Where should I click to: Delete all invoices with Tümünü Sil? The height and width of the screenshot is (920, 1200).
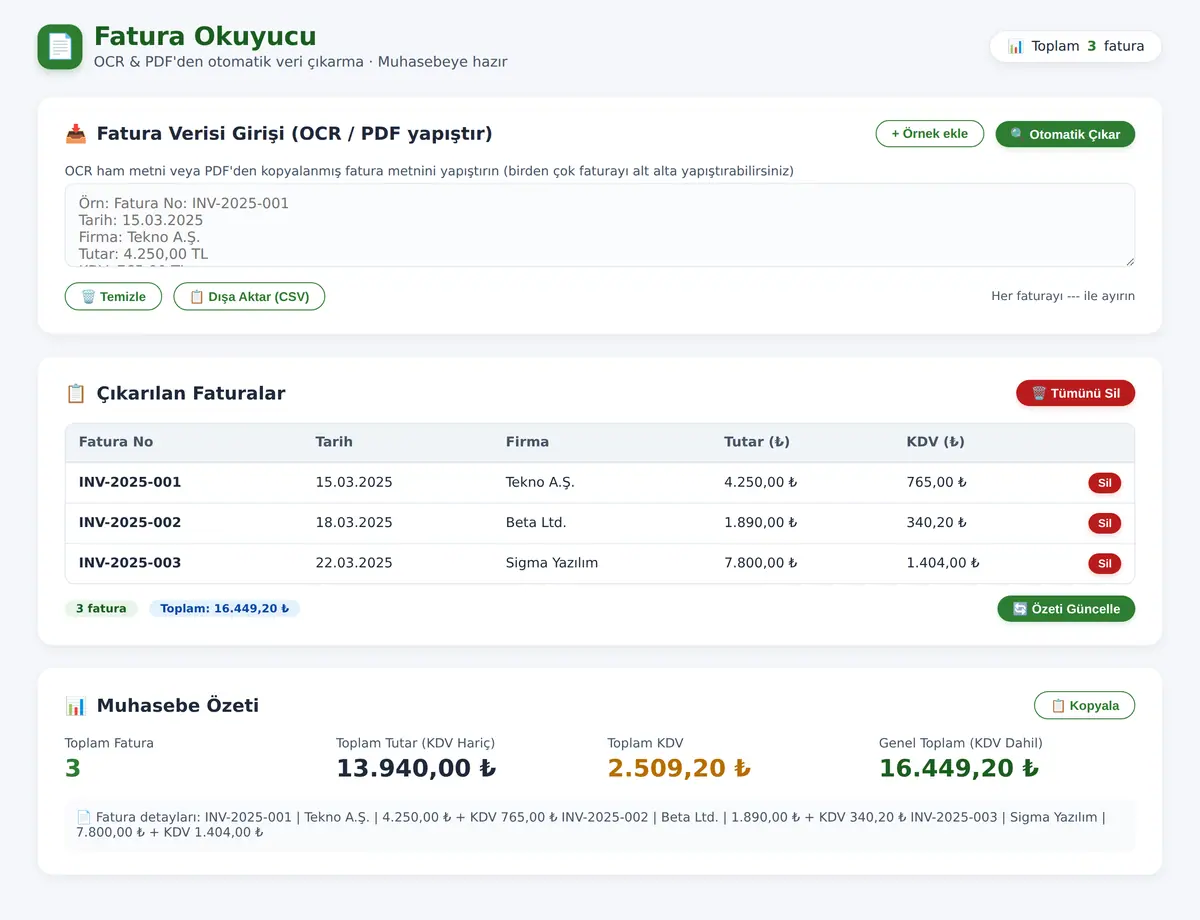(1075, 393)
